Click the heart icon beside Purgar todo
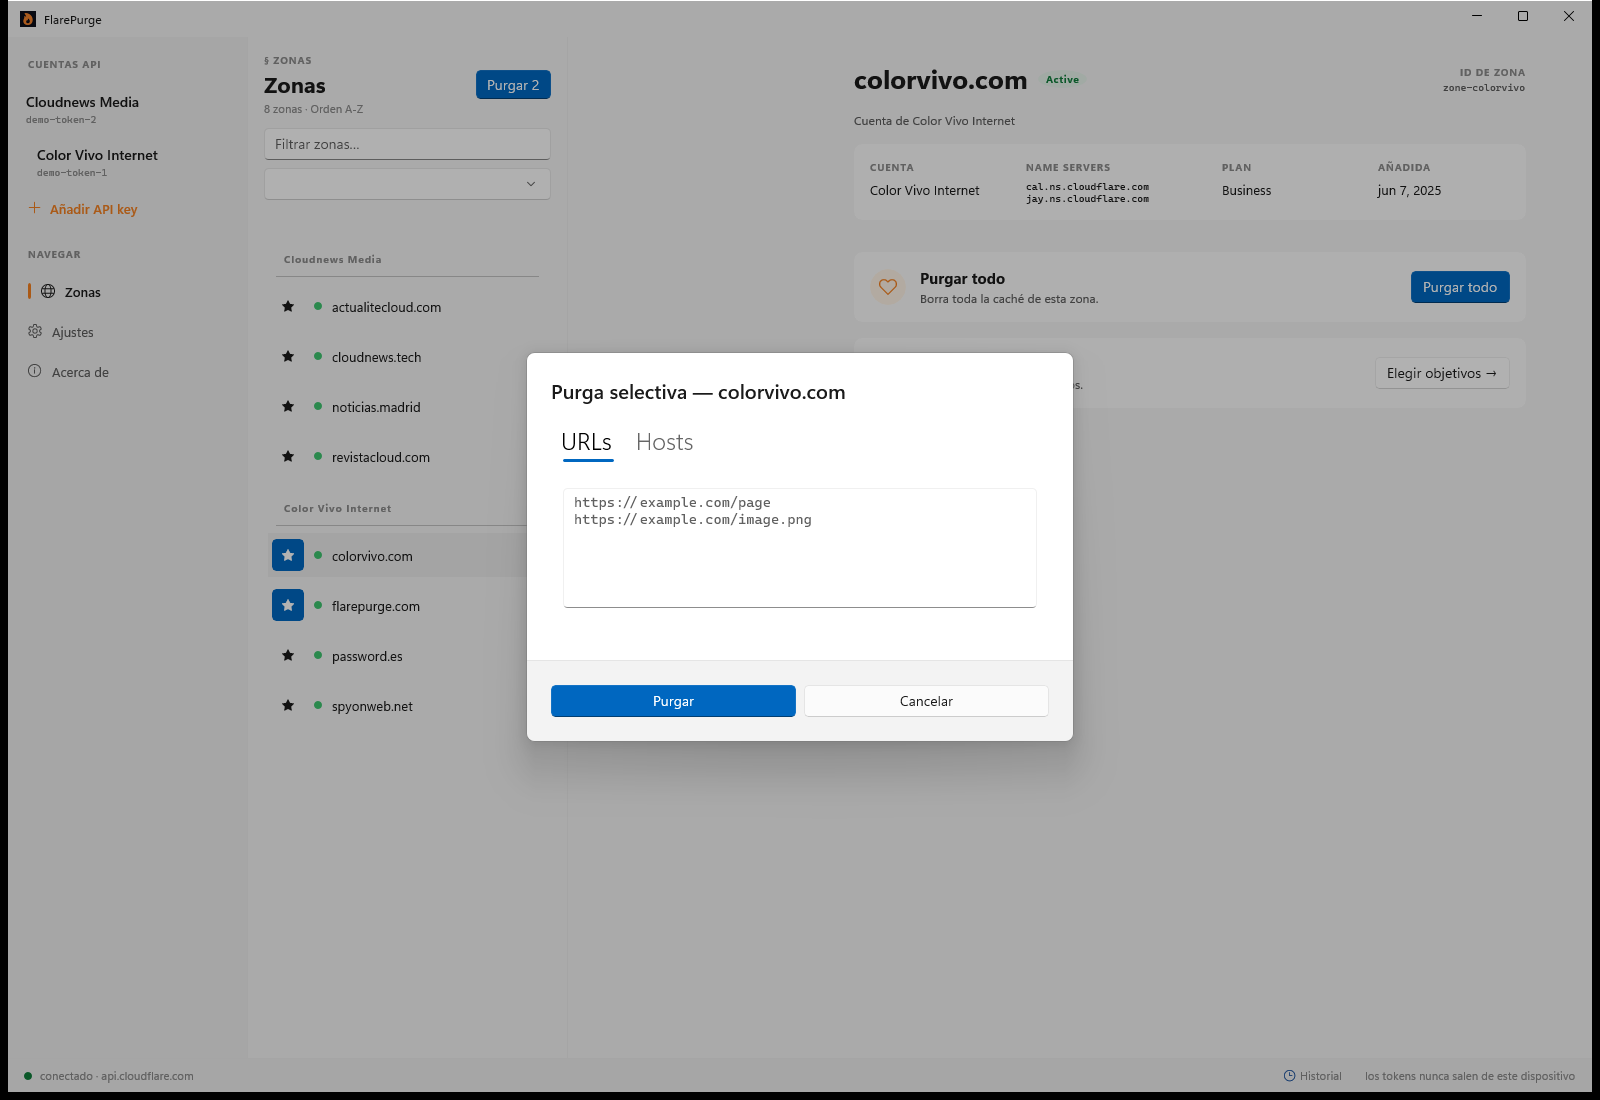The height and width of the screenshot is (1100, 1600). coord(888,287)
